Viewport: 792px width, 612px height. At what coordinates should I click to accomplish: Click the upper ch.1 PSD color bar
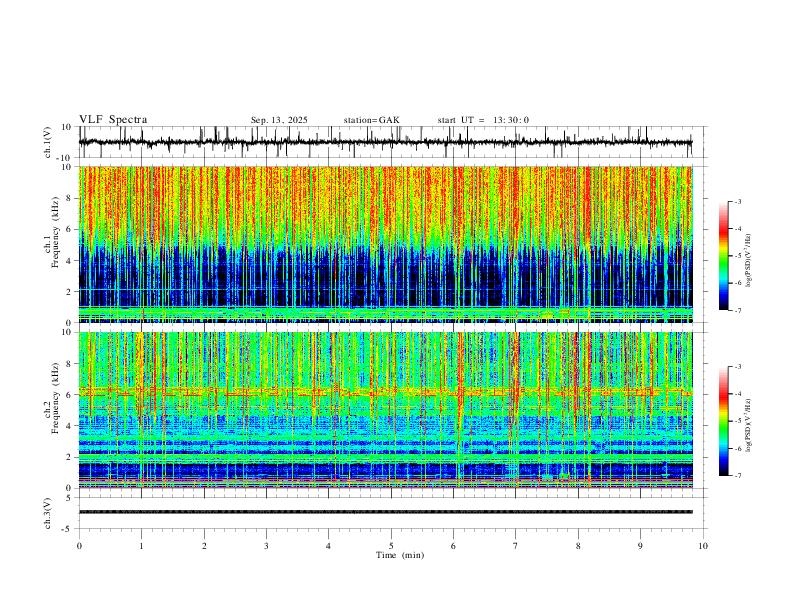coord(723,255)
